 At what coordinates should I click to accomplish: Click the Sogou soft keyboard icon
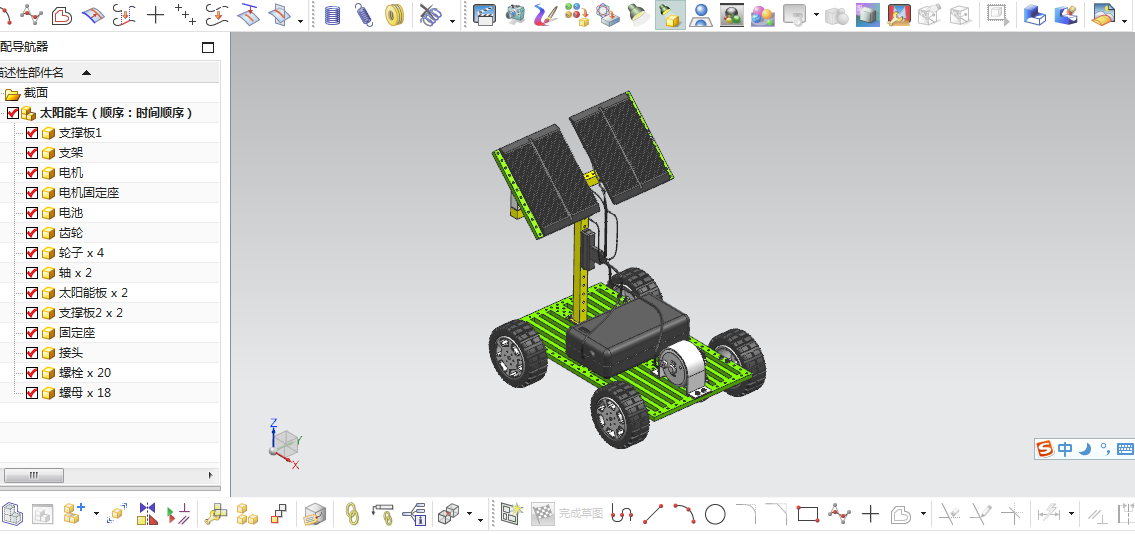click(1125, 449)
